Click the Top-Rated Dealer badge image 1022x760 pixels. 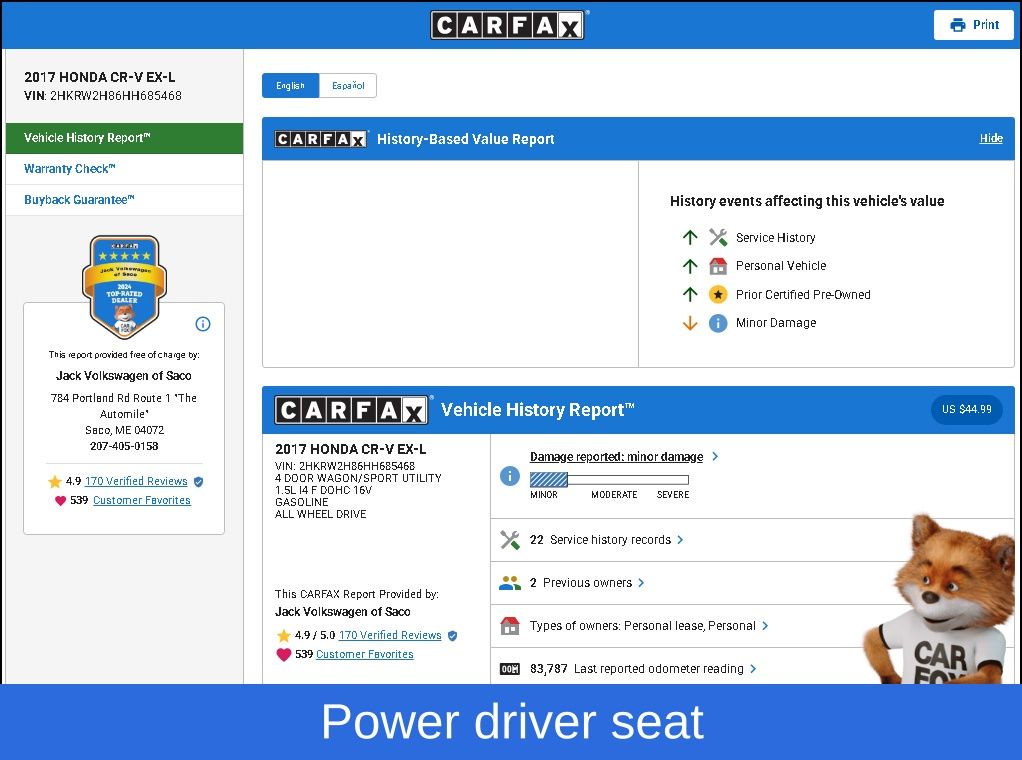pyautogui.click(x=124, y=287)
